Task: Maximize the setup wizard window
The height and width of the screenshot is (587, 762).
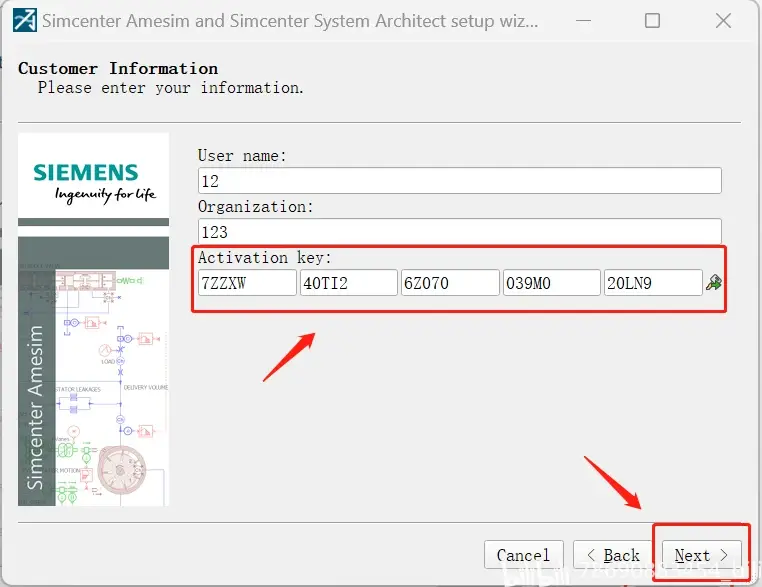Action: [652, 21]
